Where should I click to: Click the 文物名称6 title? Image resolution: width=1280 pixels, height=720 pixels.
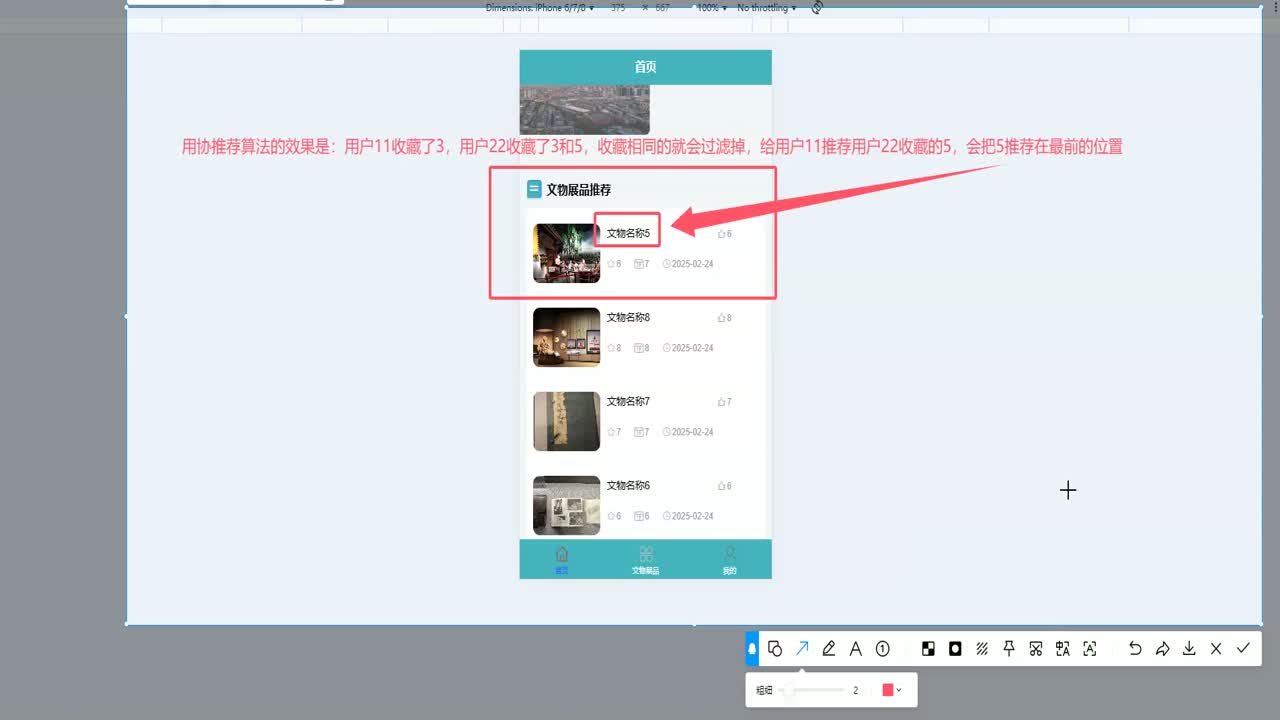(628, 485)
